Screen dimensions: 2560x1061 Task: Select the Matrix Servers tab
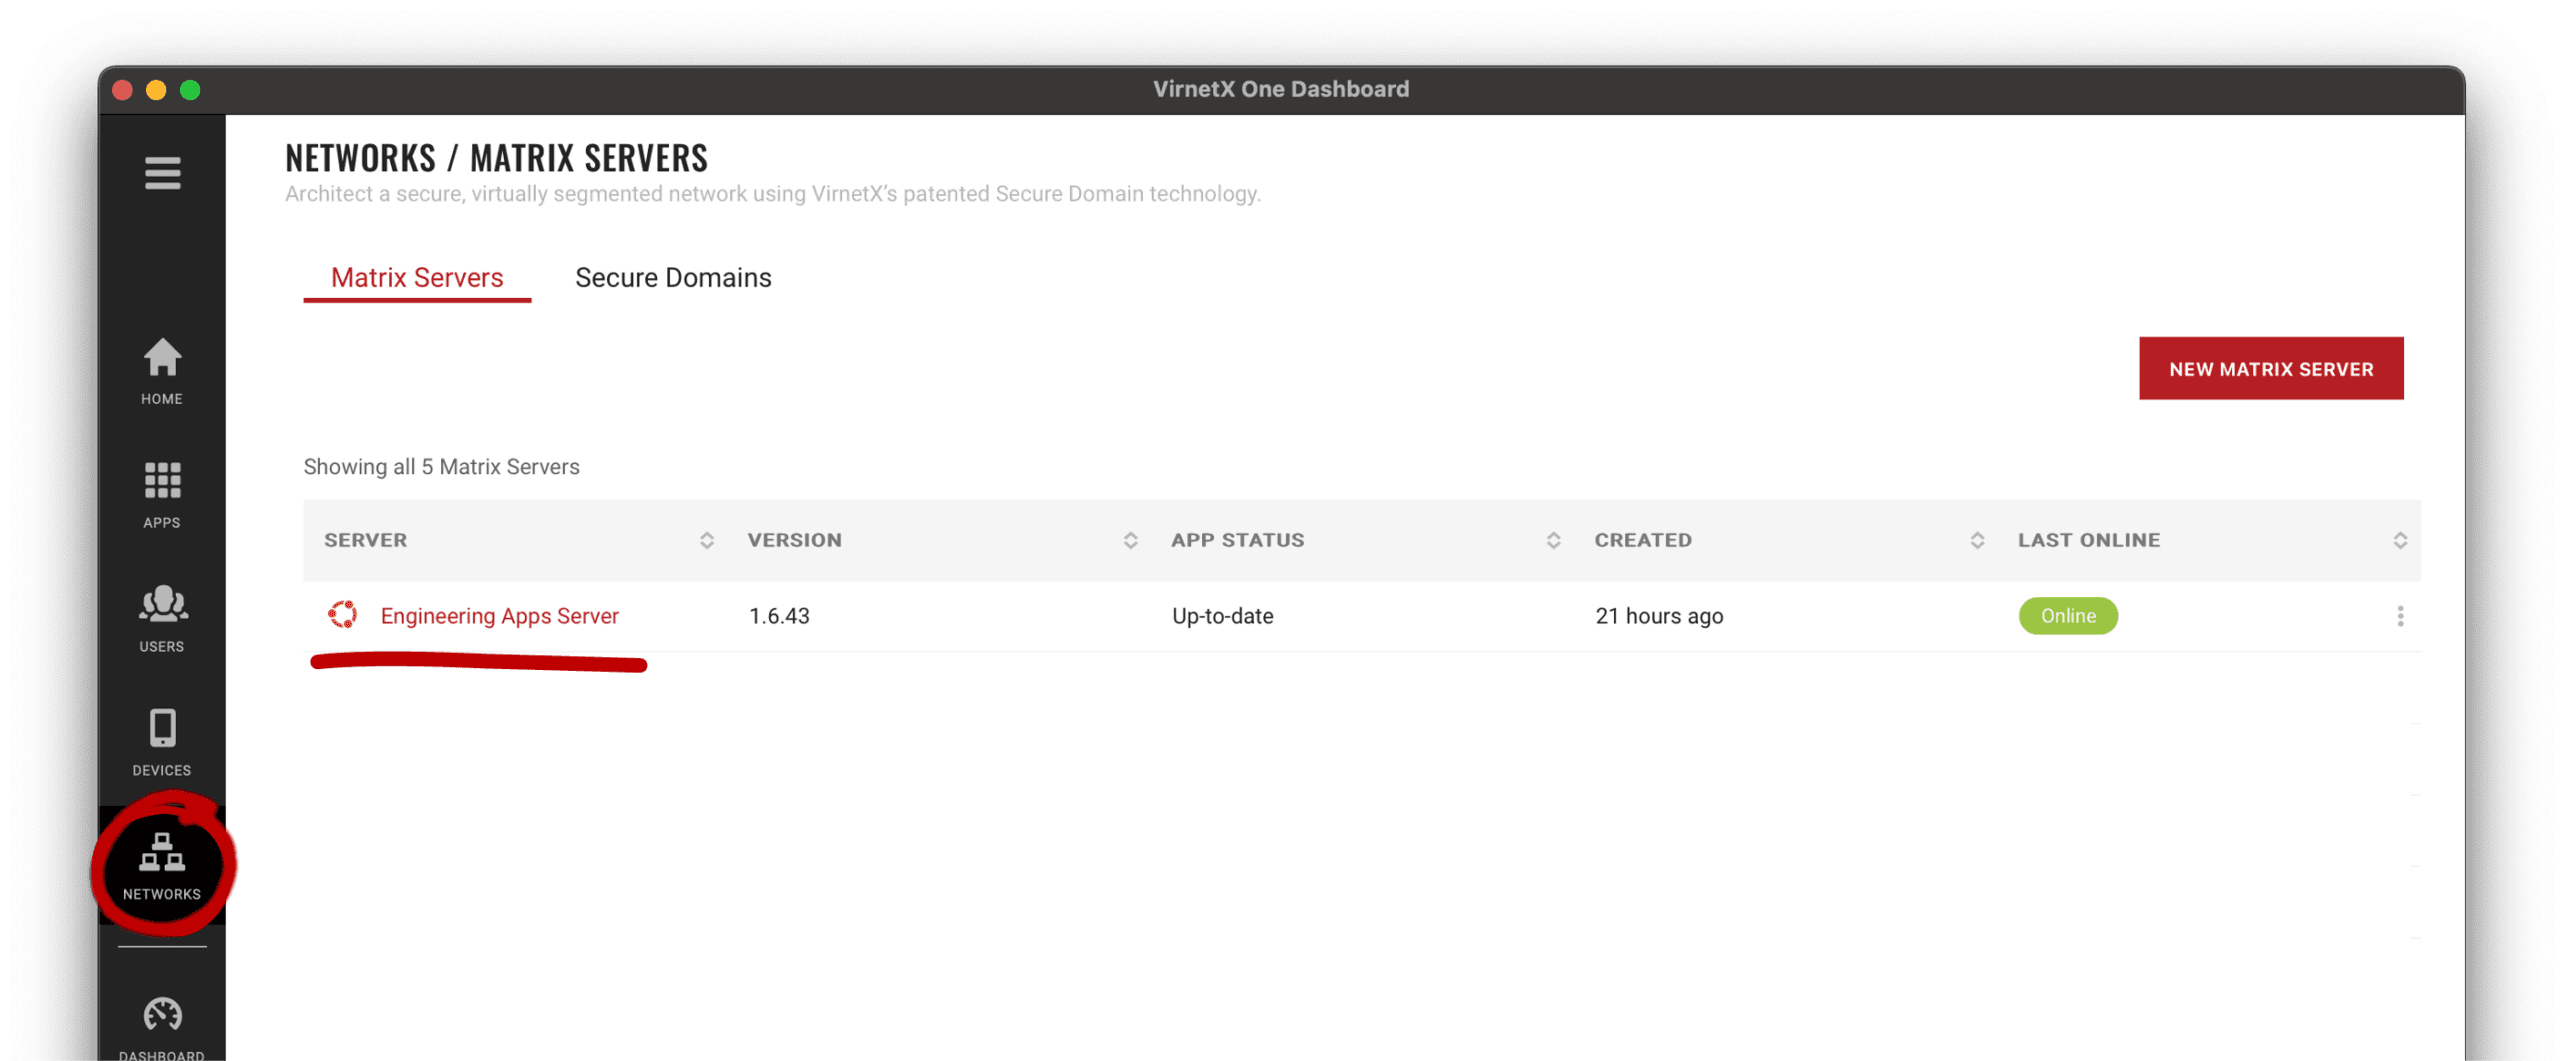[x=416, y=278]
